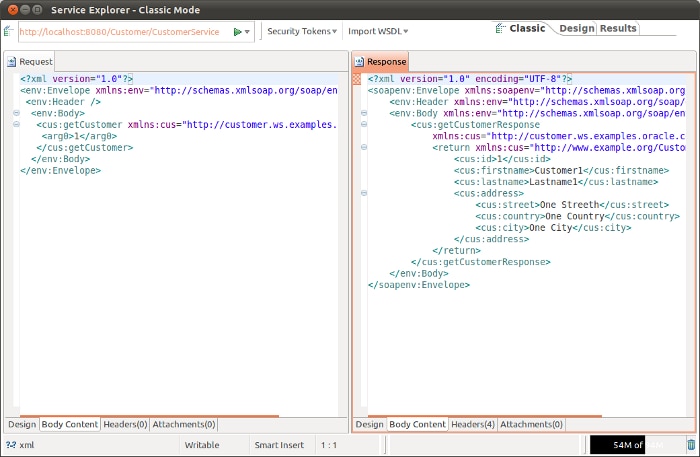700x457 pixels.
Task: Open the Import WSDL dropdown
Action: (x=378, y=31)
